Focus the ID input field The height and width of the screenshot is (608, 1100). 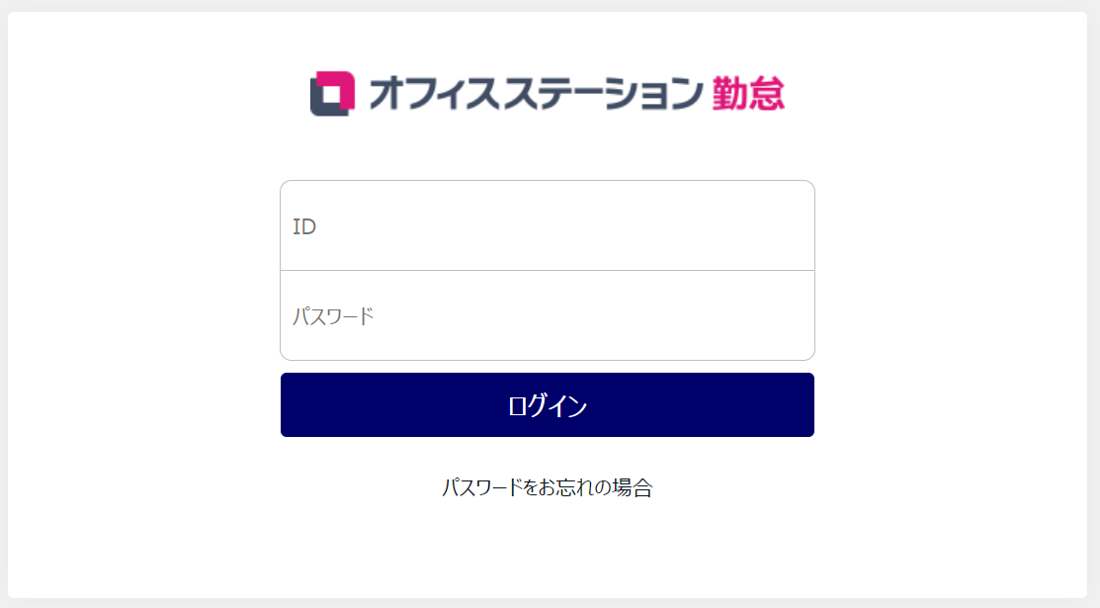click(547, 226)
